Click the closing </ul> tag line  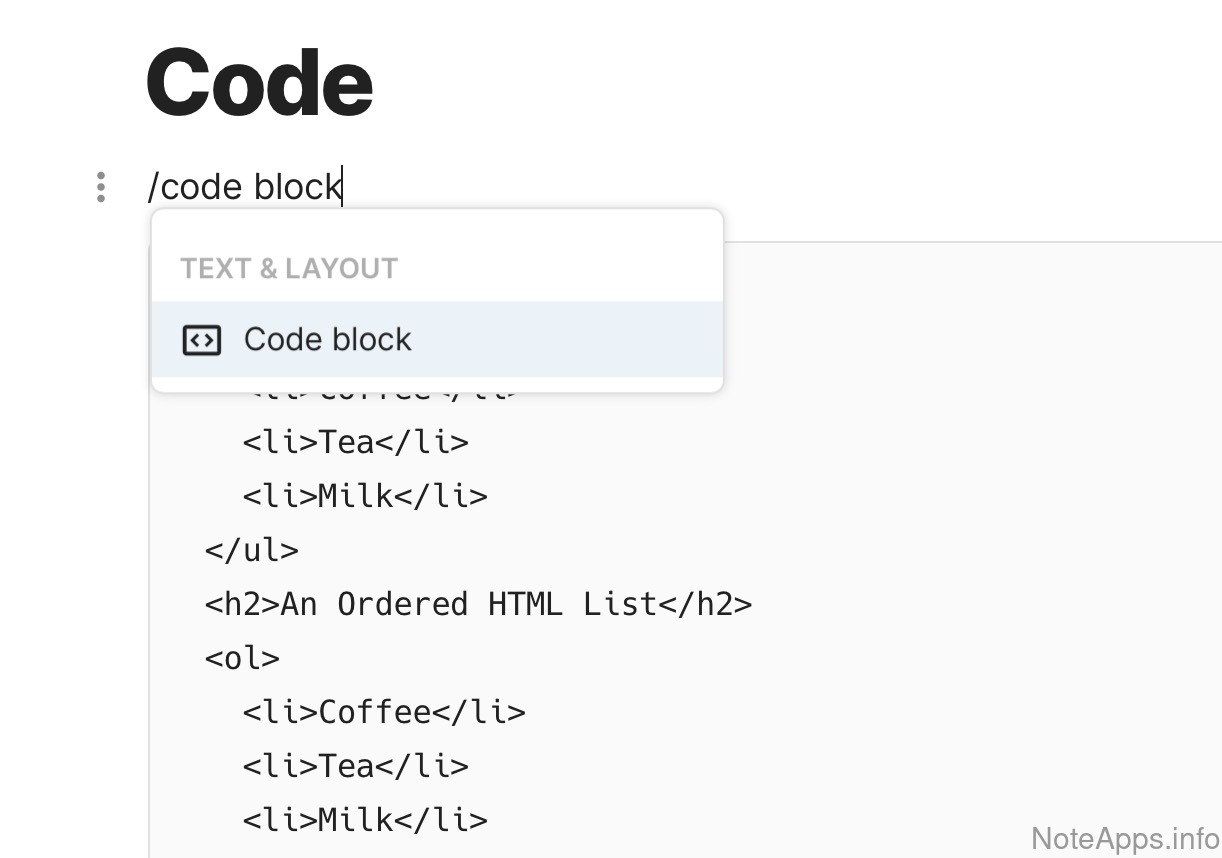[x=251, y=550]
